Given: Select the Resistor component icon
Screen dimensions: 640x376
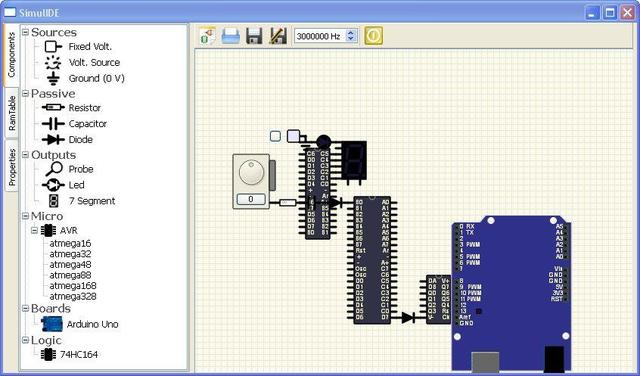Looking at the screenshot, I should [53, 107].
